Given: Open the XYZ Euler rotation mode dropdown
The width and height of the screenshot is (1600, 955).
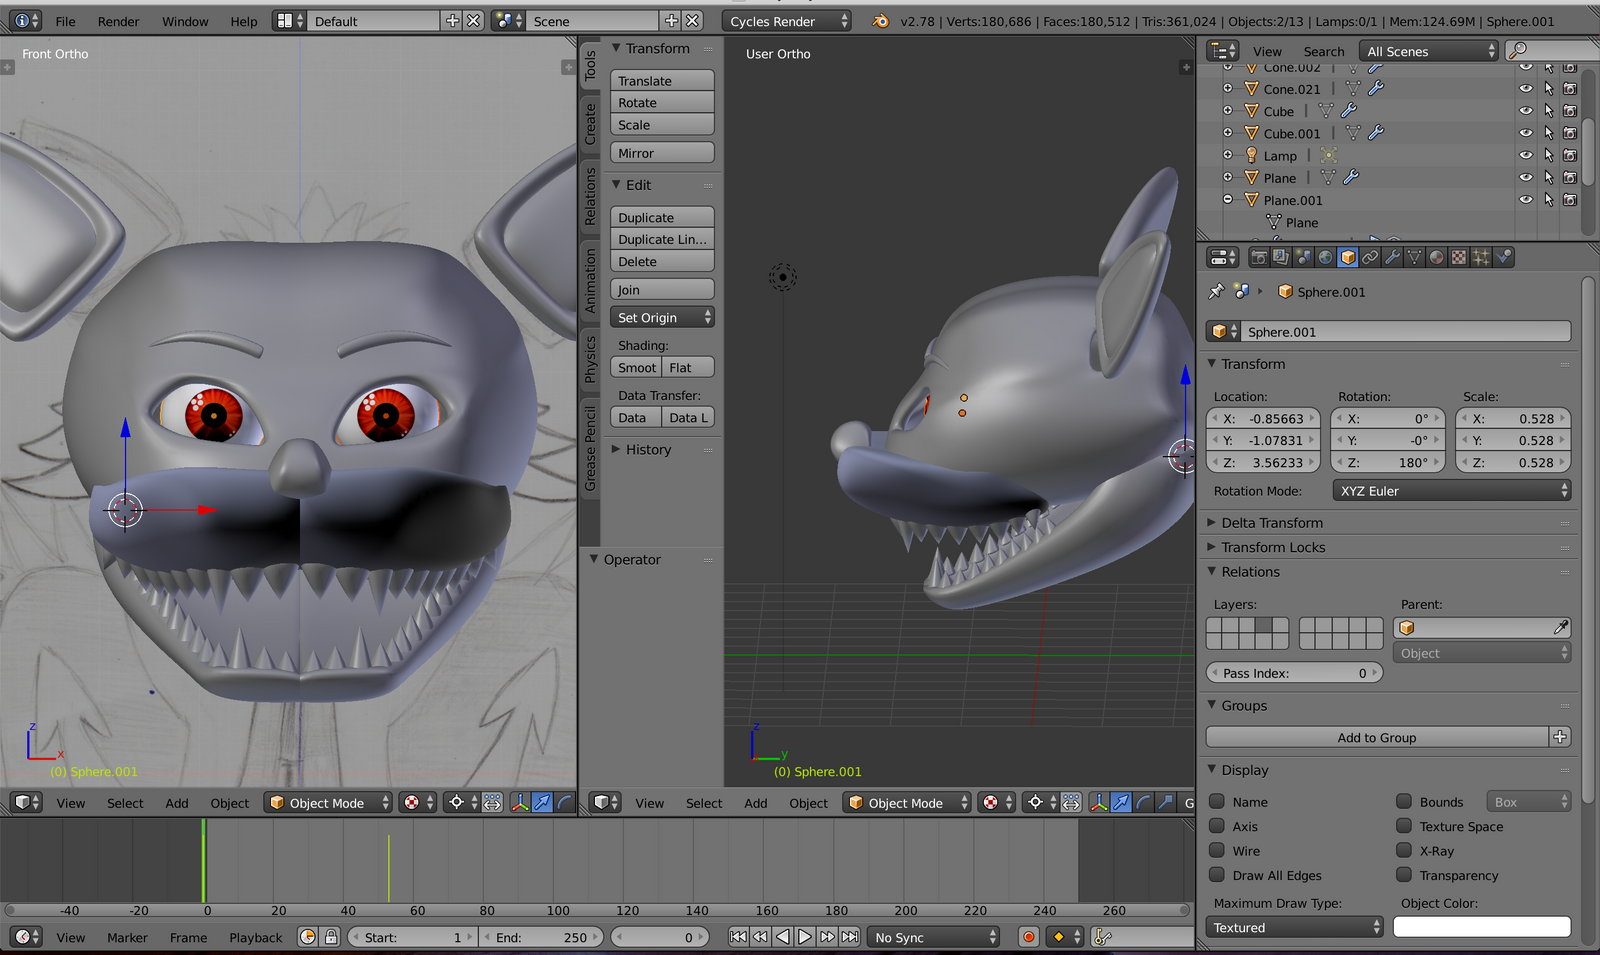Looking at the screenshot, I should coord(1451,491).
